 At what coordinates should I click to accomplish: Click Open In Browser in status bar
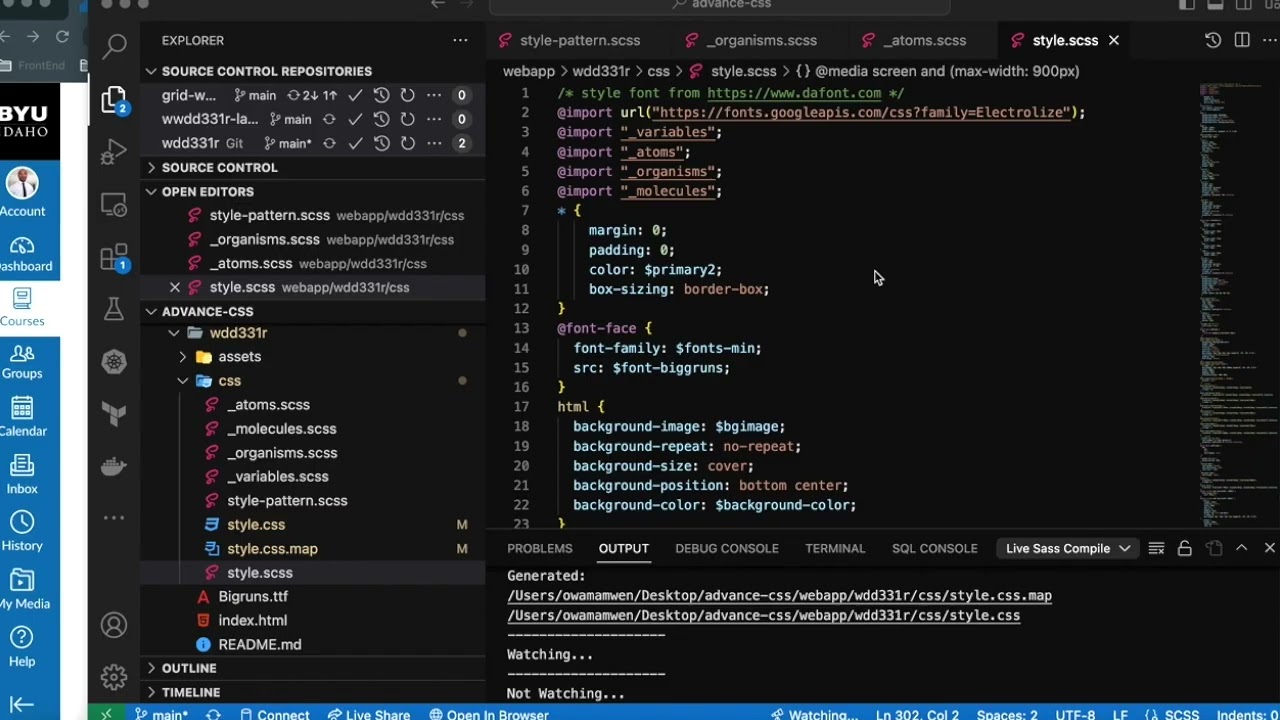click(489, 714)
